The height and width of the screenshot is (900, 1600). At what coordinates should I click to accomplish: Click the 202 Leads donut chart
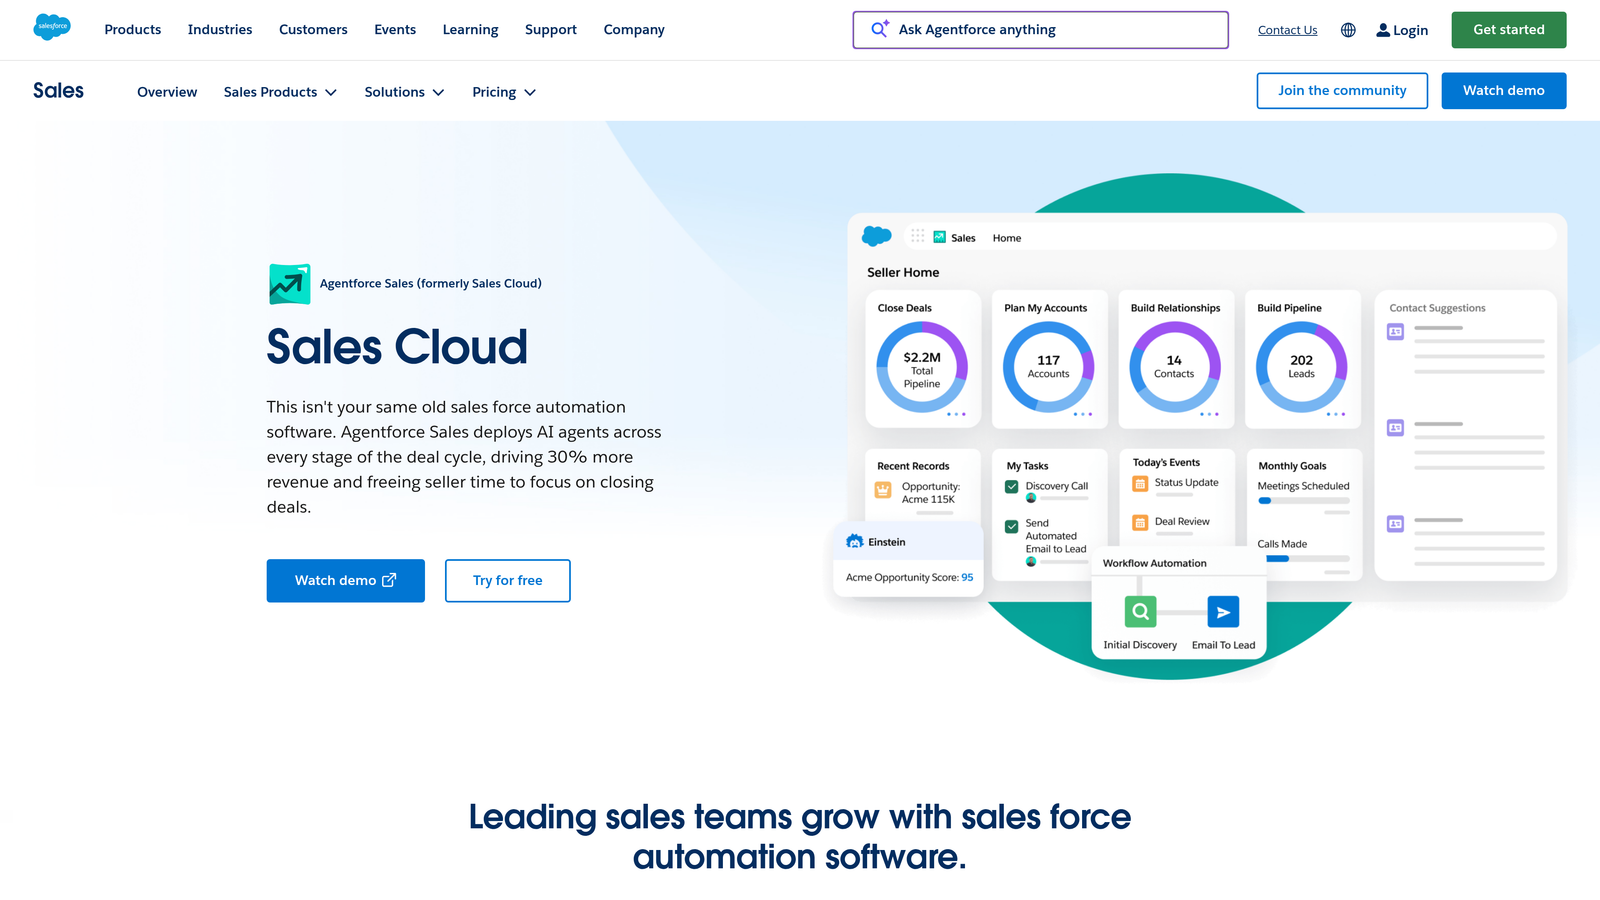(x=1302, y=367)
